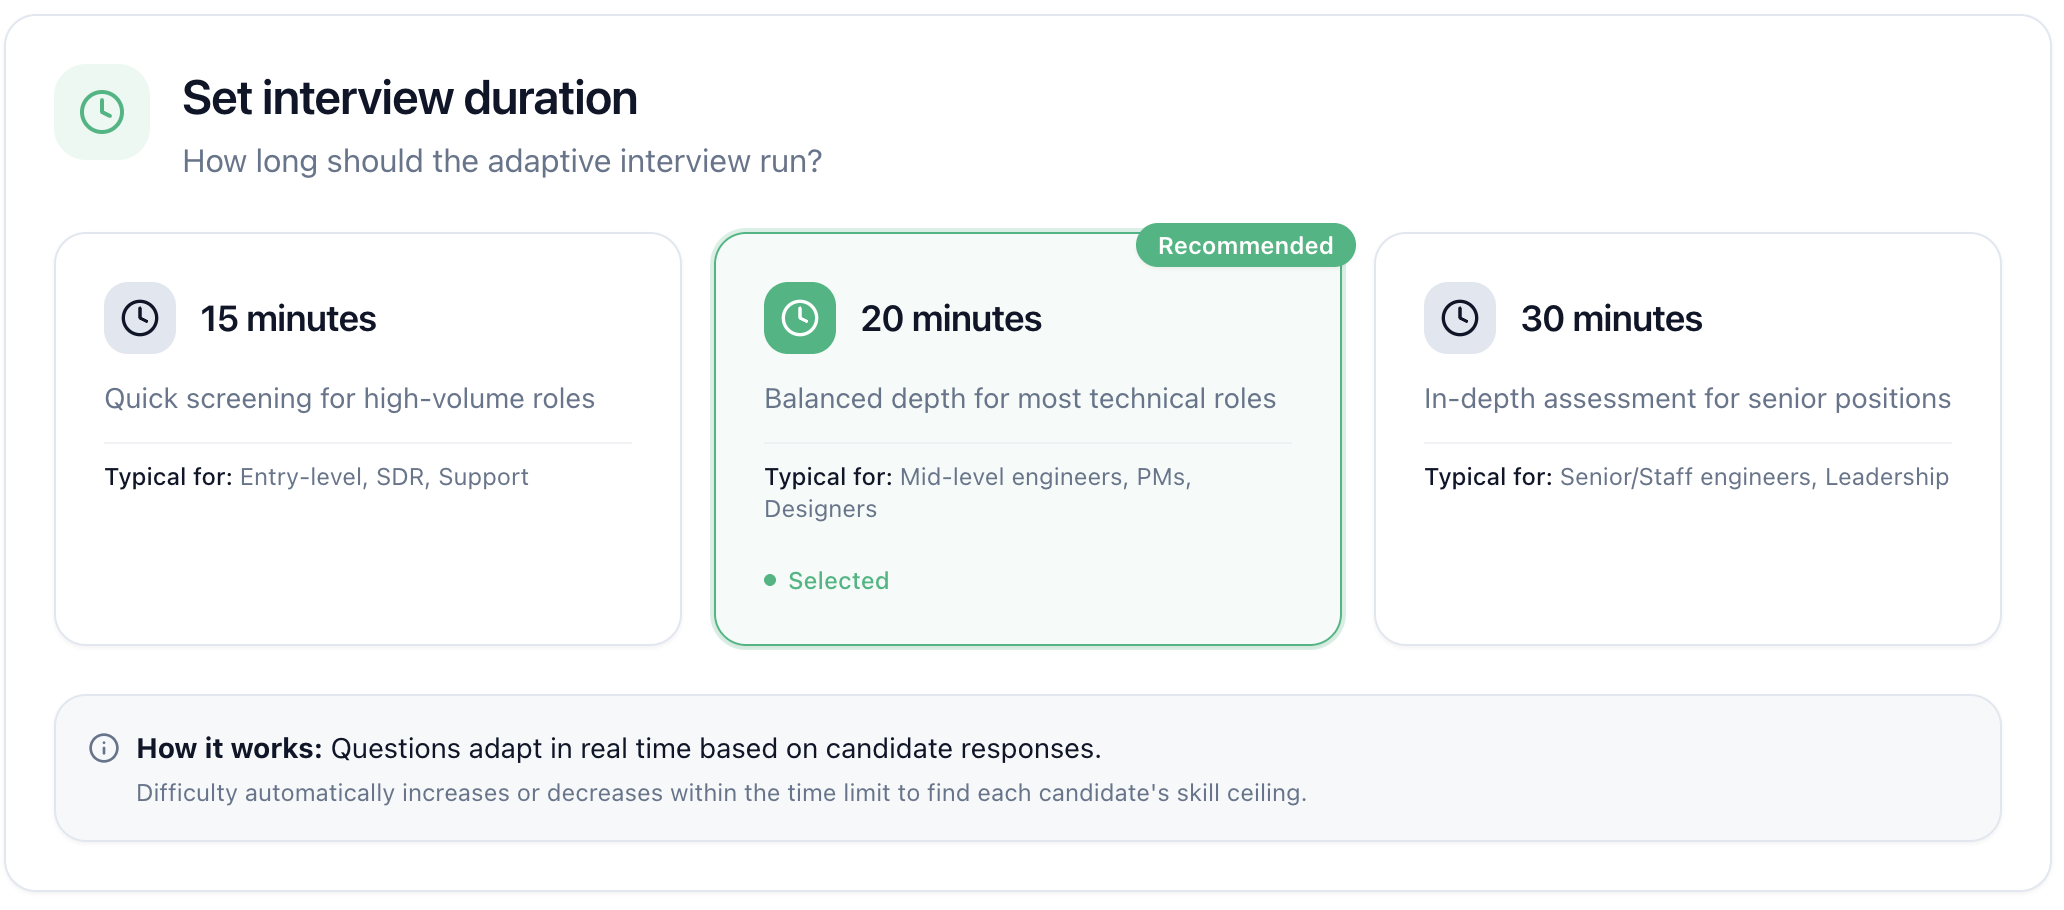Click the 30 minutes title text
2064x910 pixels.
[x=1611, y=319]
